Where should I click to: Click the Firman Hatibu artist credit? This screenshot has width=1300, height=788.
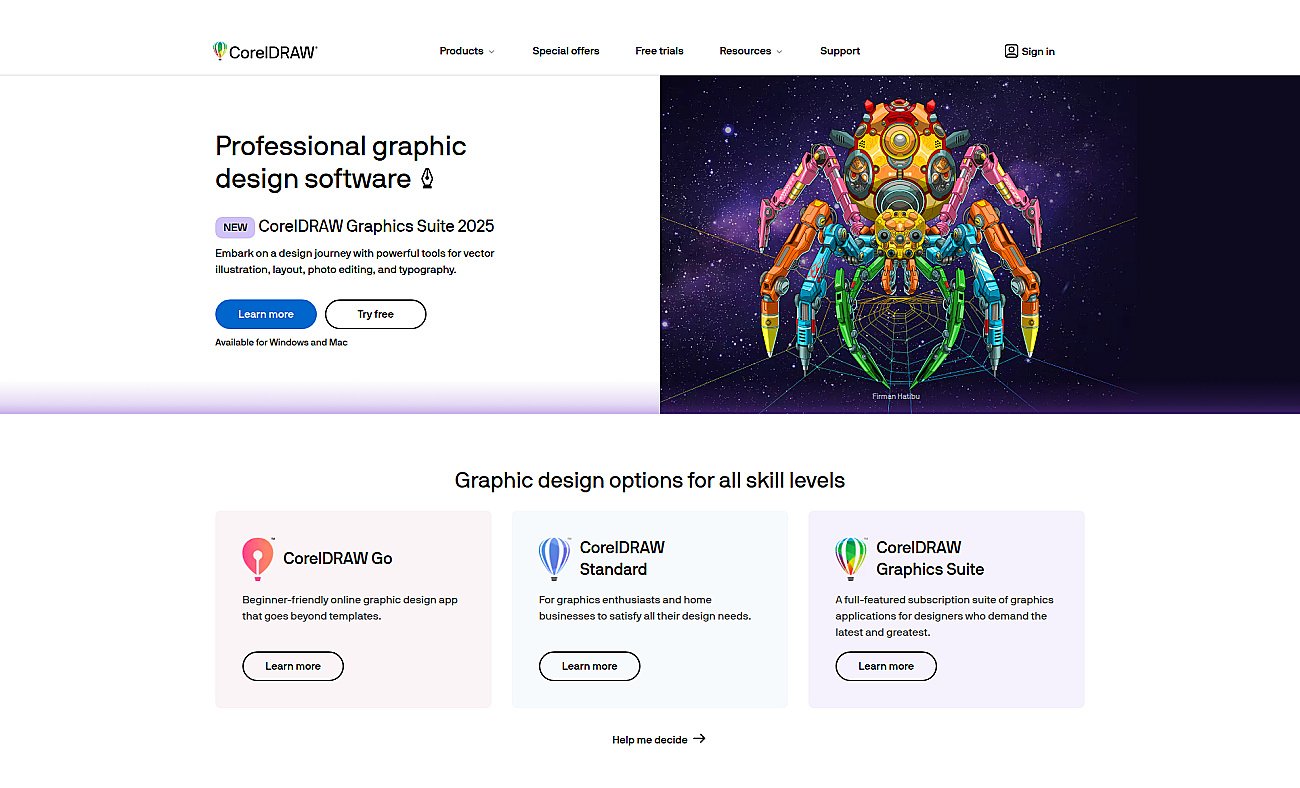[896, 397]
